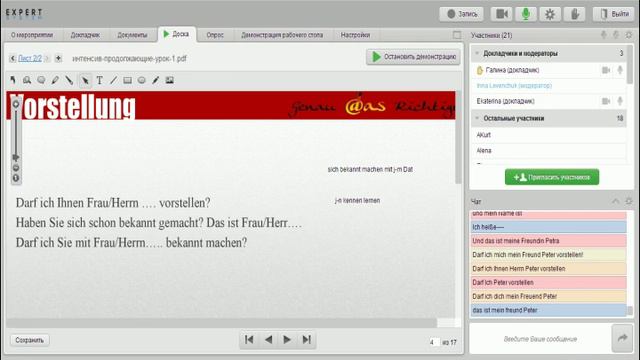The width and height of the screenshot is (640, 360).
Task: Open the Настройки tab
Action: click(x=356, y=35)
